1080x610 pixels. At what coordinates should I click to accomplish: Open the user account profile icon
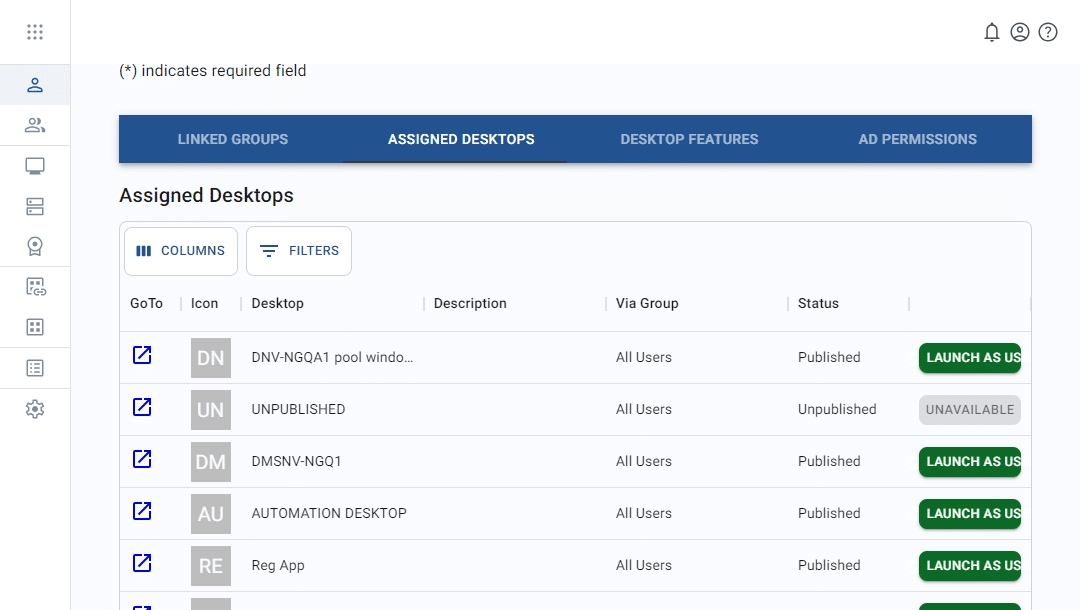point(1019,32)
